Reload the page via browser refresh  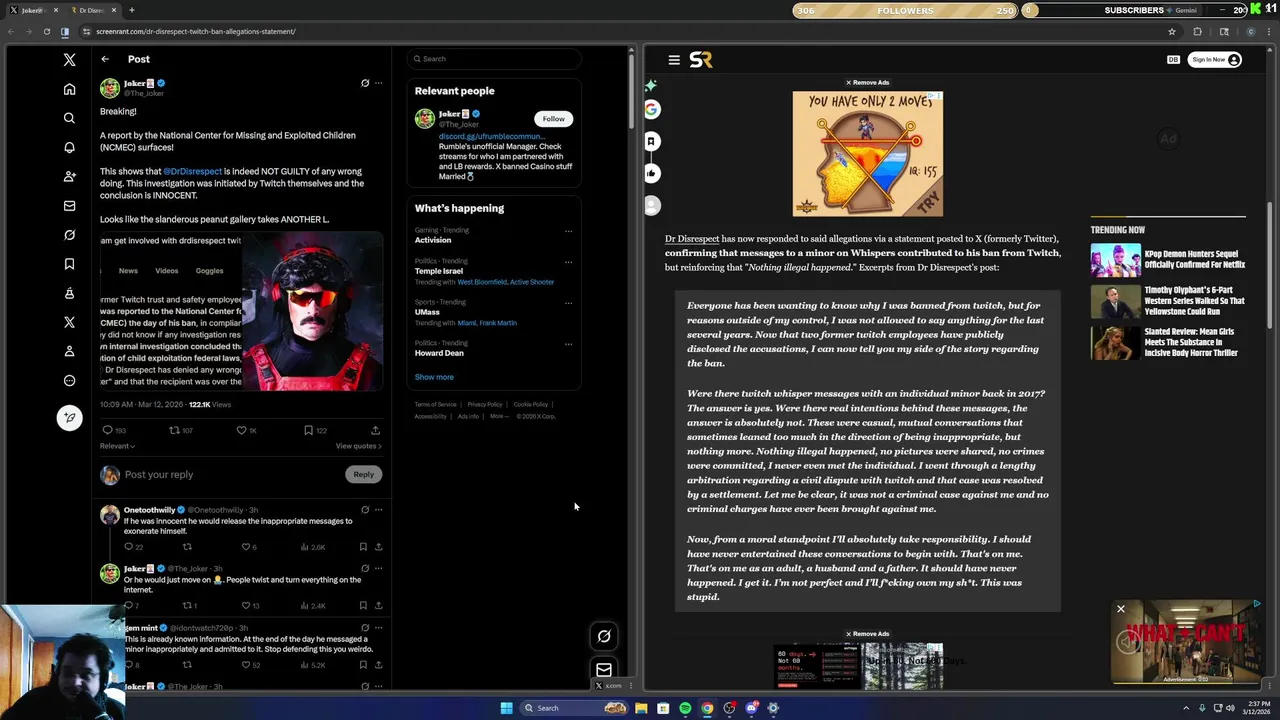46,31
